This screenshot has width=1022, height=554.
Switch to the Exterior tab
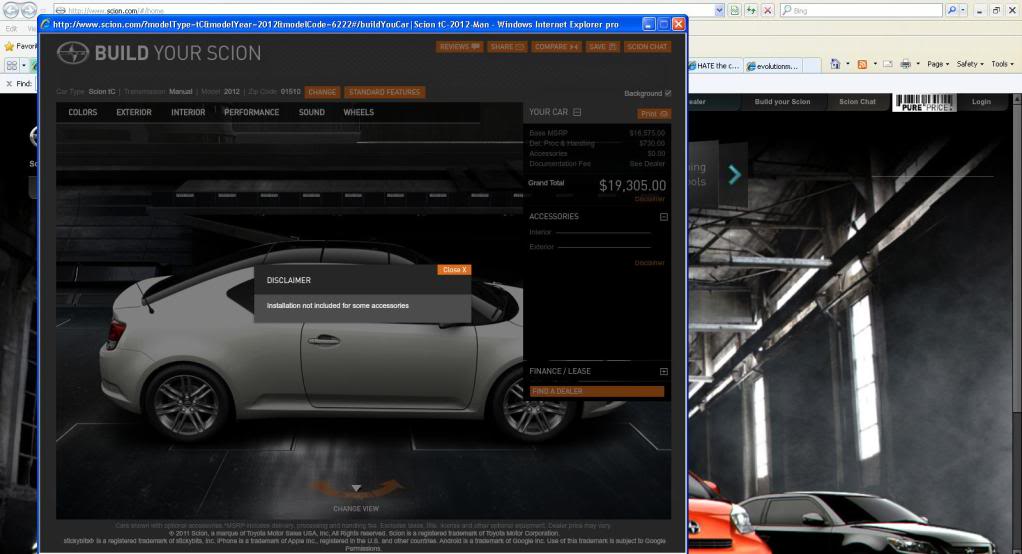(134, 113)
